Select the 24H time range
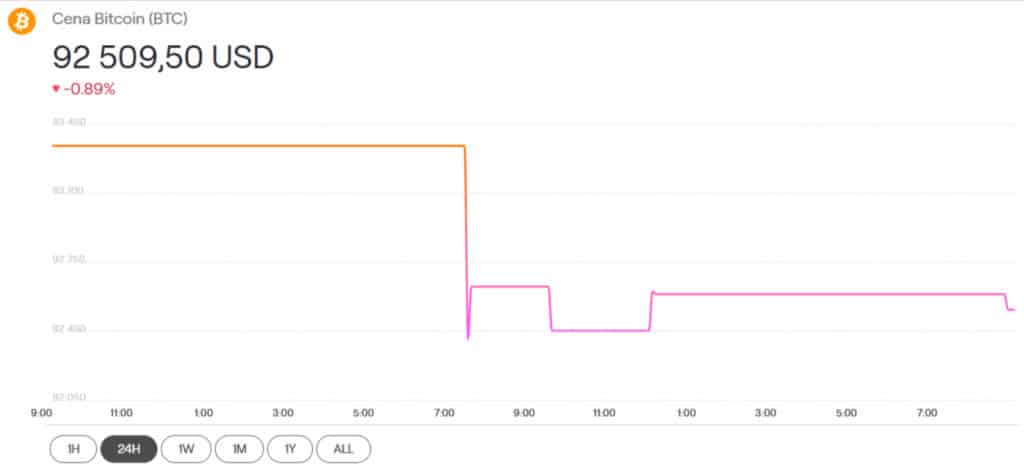The width and height of the screenshot is (1024, 474). point(129,449)
